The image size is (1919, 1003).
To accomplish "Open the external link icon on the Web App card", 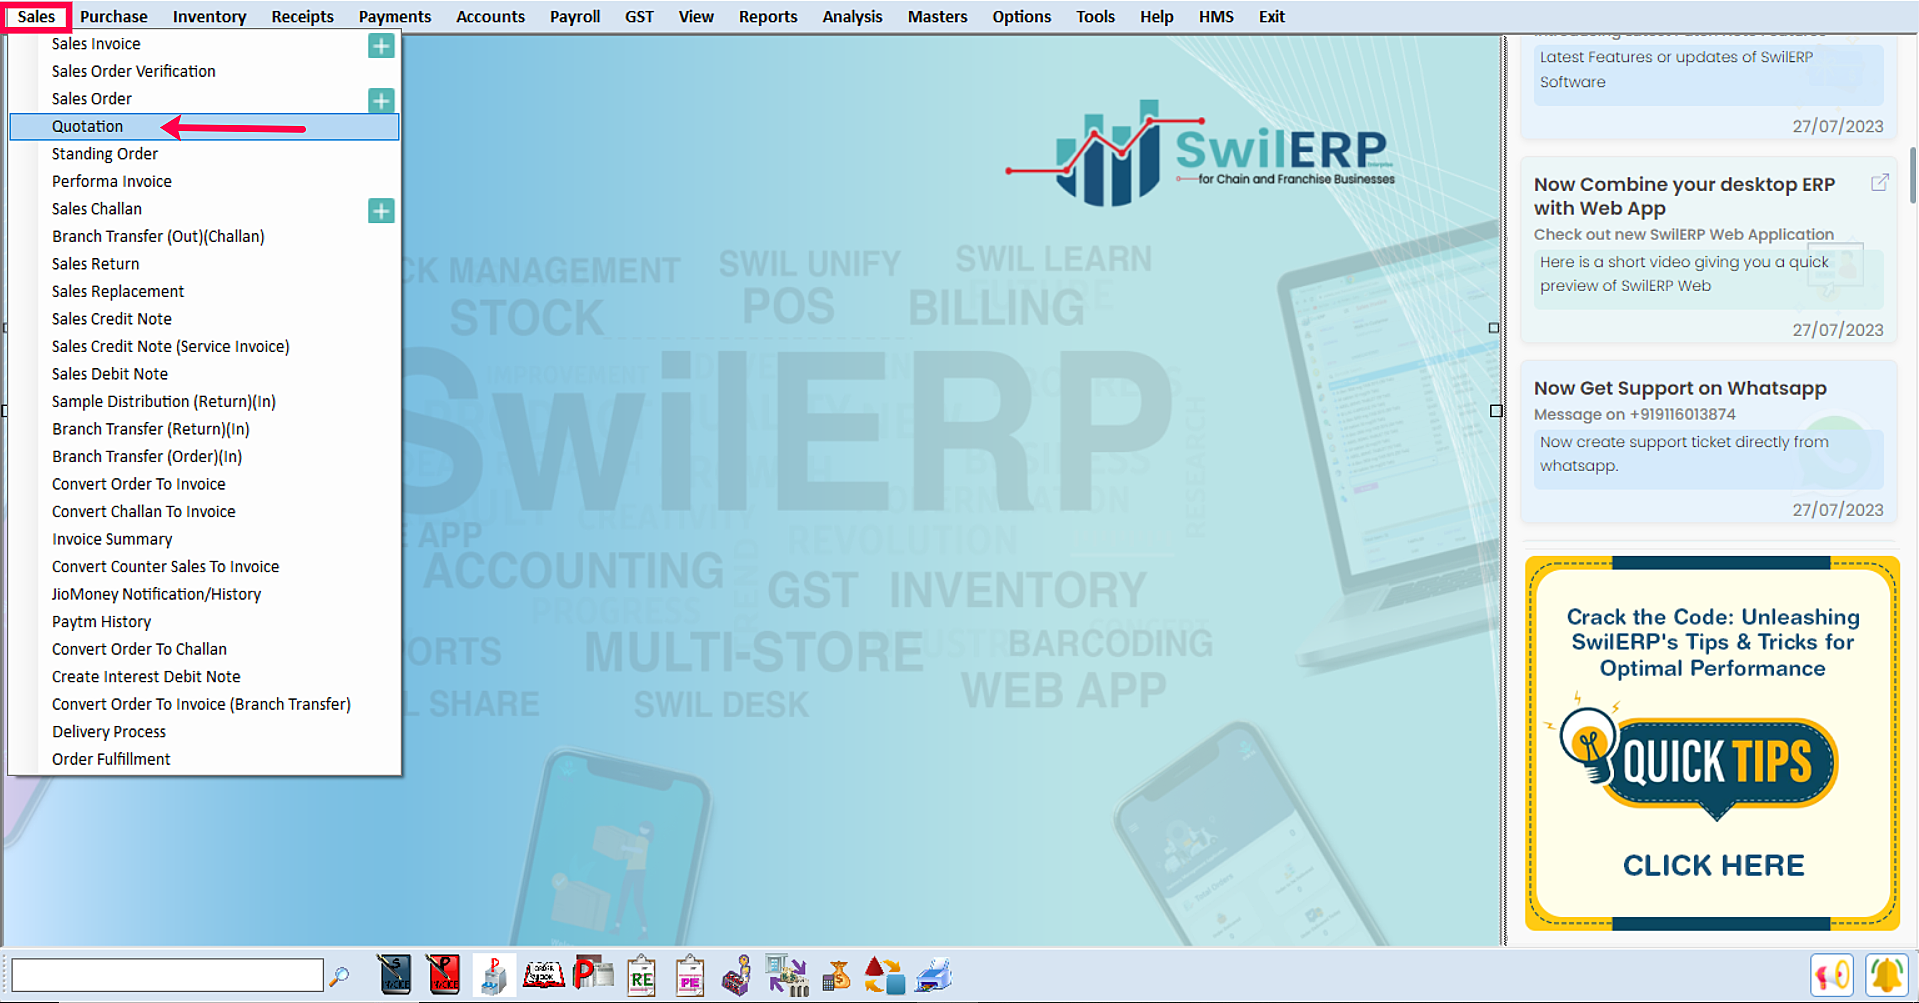I will coord(1880,183).
